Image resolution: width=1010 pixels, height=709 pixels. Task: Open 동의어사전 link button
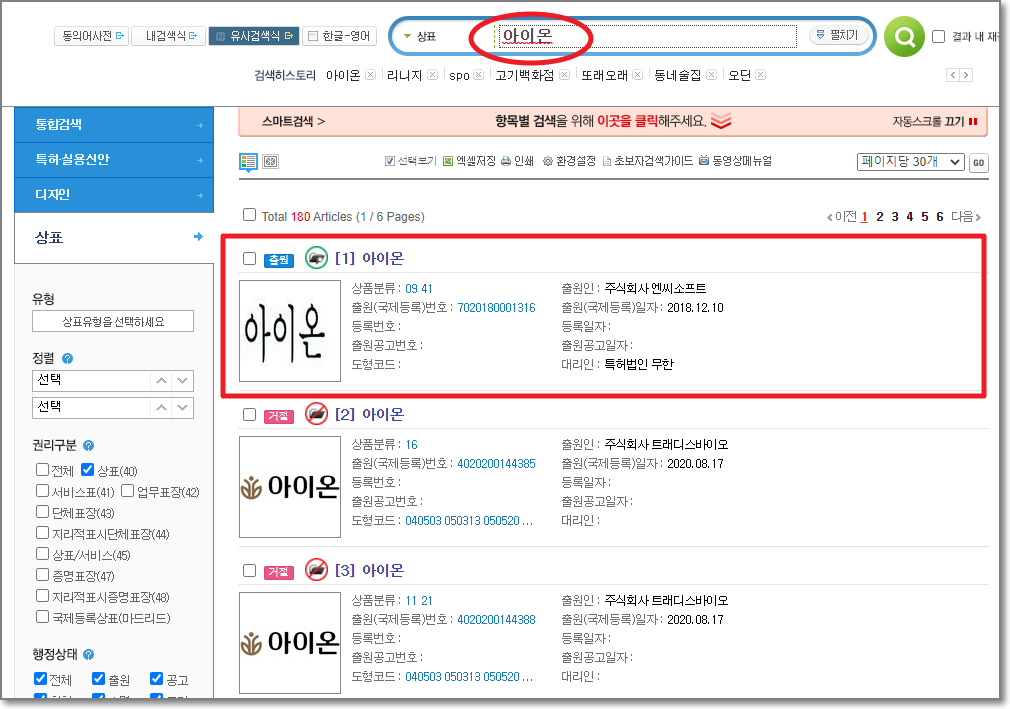pyautogui.click(x=91, y=36)
